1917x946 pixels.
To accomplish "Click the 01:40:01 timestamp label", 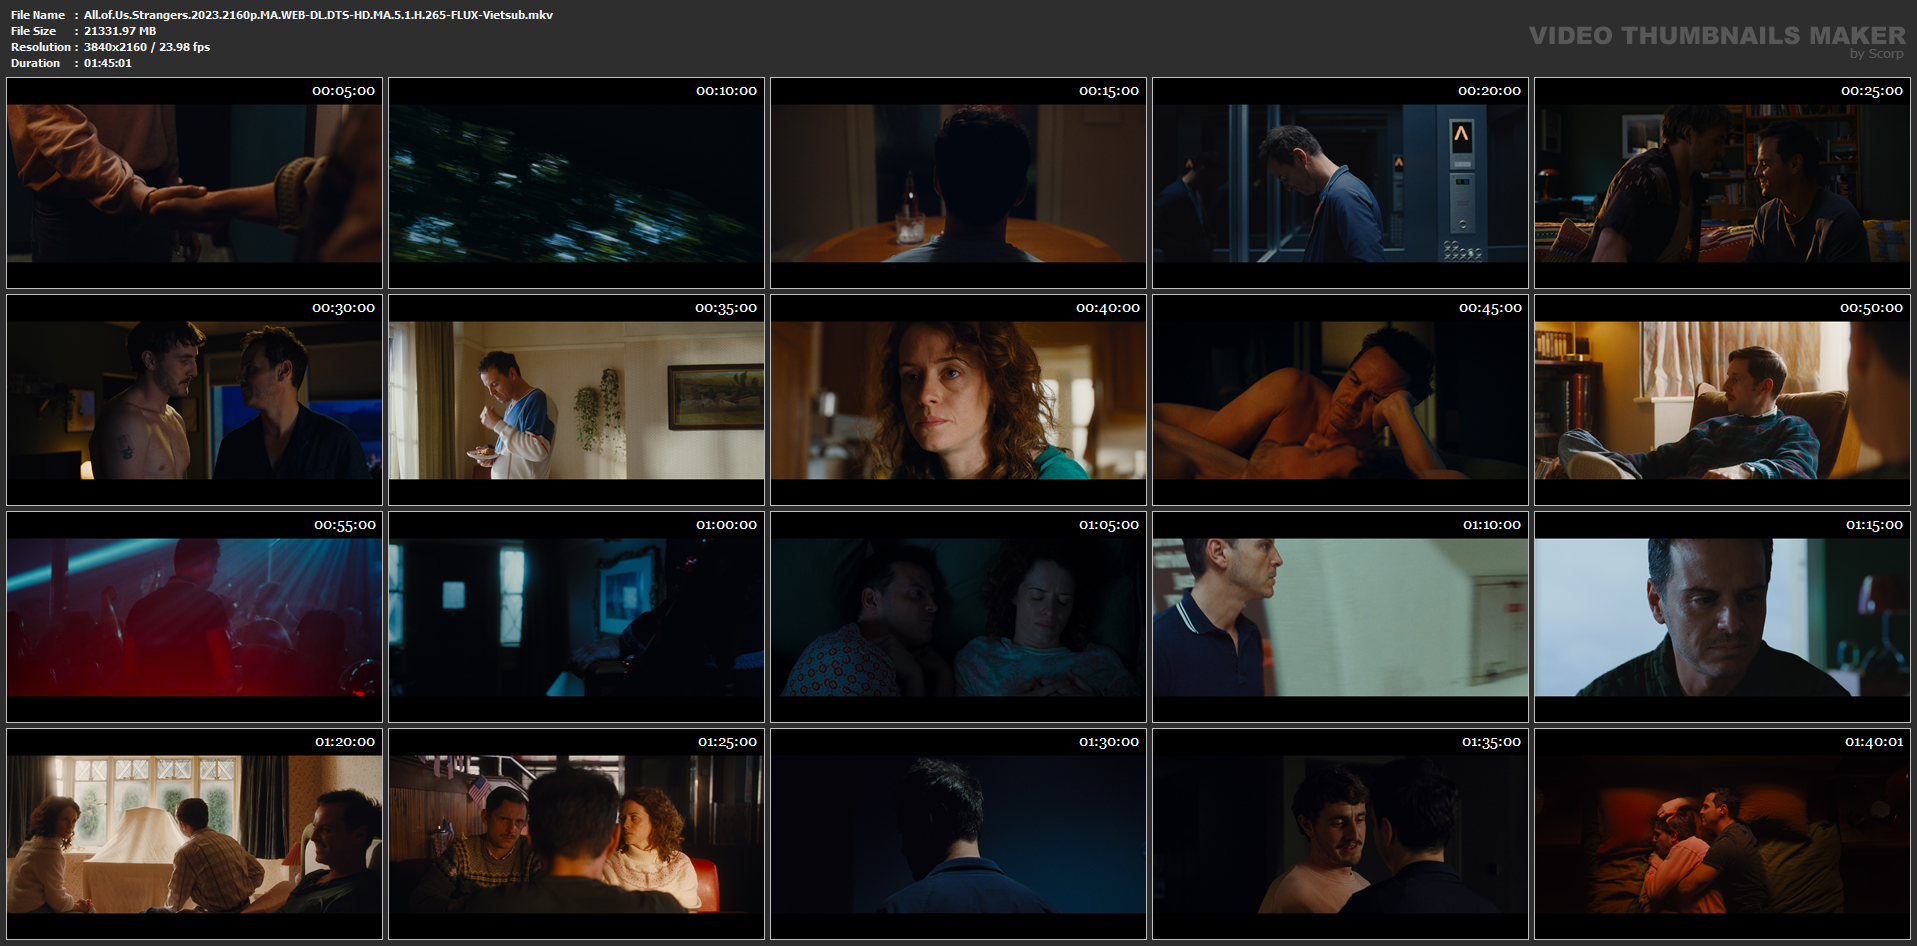I will [1874, 742].
